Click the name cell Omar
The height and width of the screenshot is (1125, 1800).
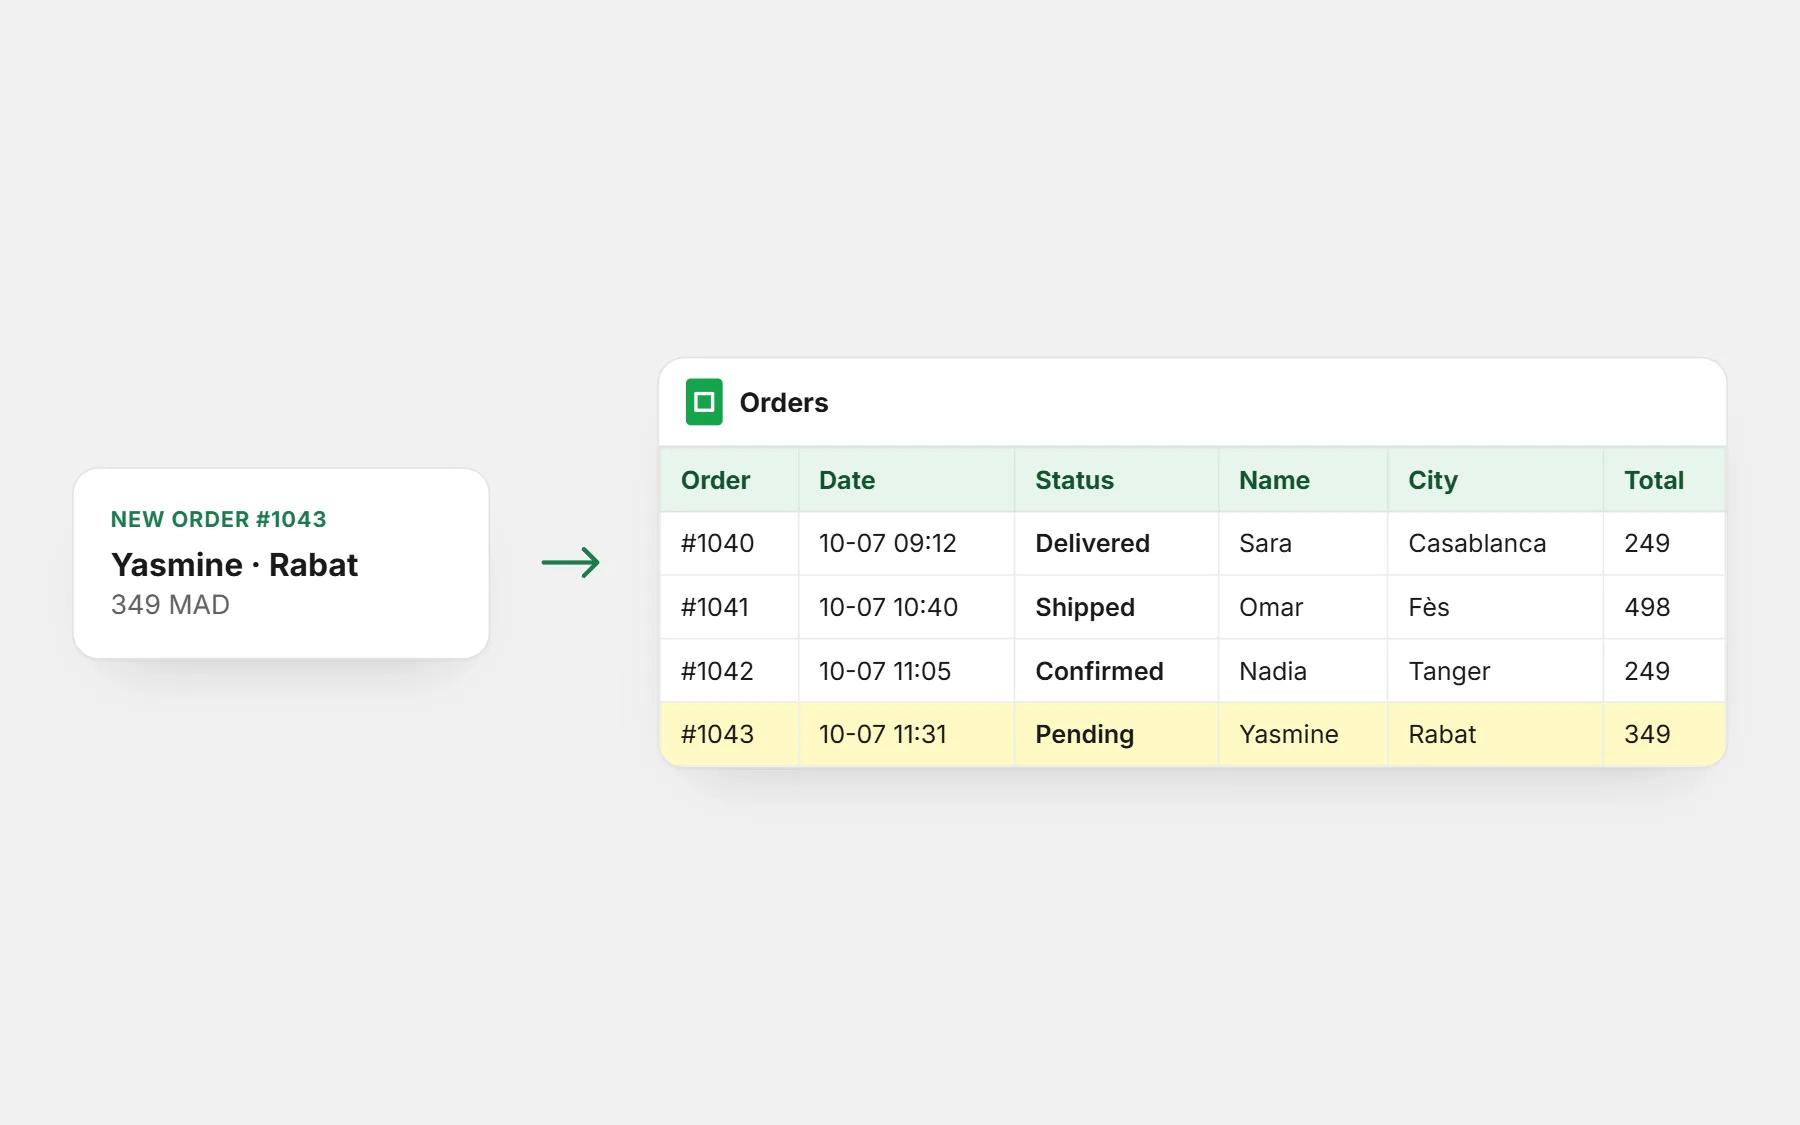(1303, 607)
